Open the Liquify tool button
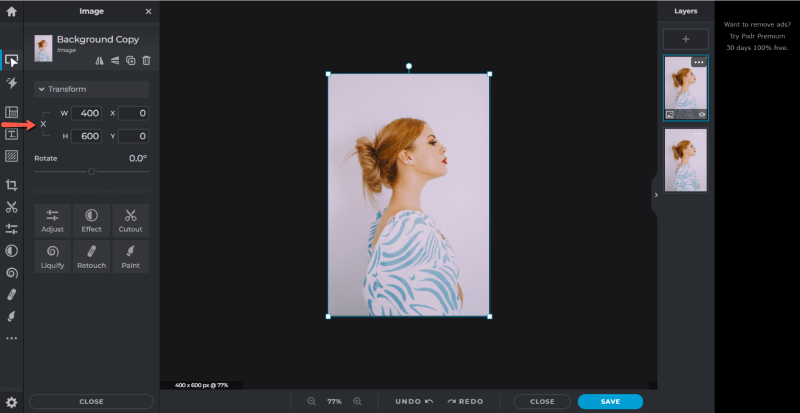The width and height of the screenshot is (800, 413). point(53,256)
